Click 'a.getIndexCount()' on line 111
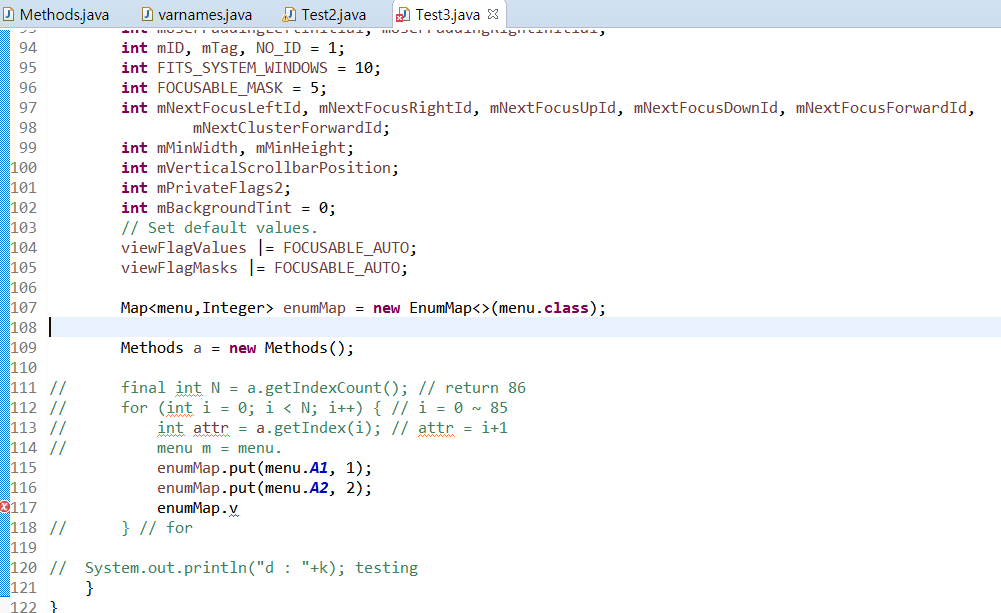1001x613 pixels. tap(327, 388)
